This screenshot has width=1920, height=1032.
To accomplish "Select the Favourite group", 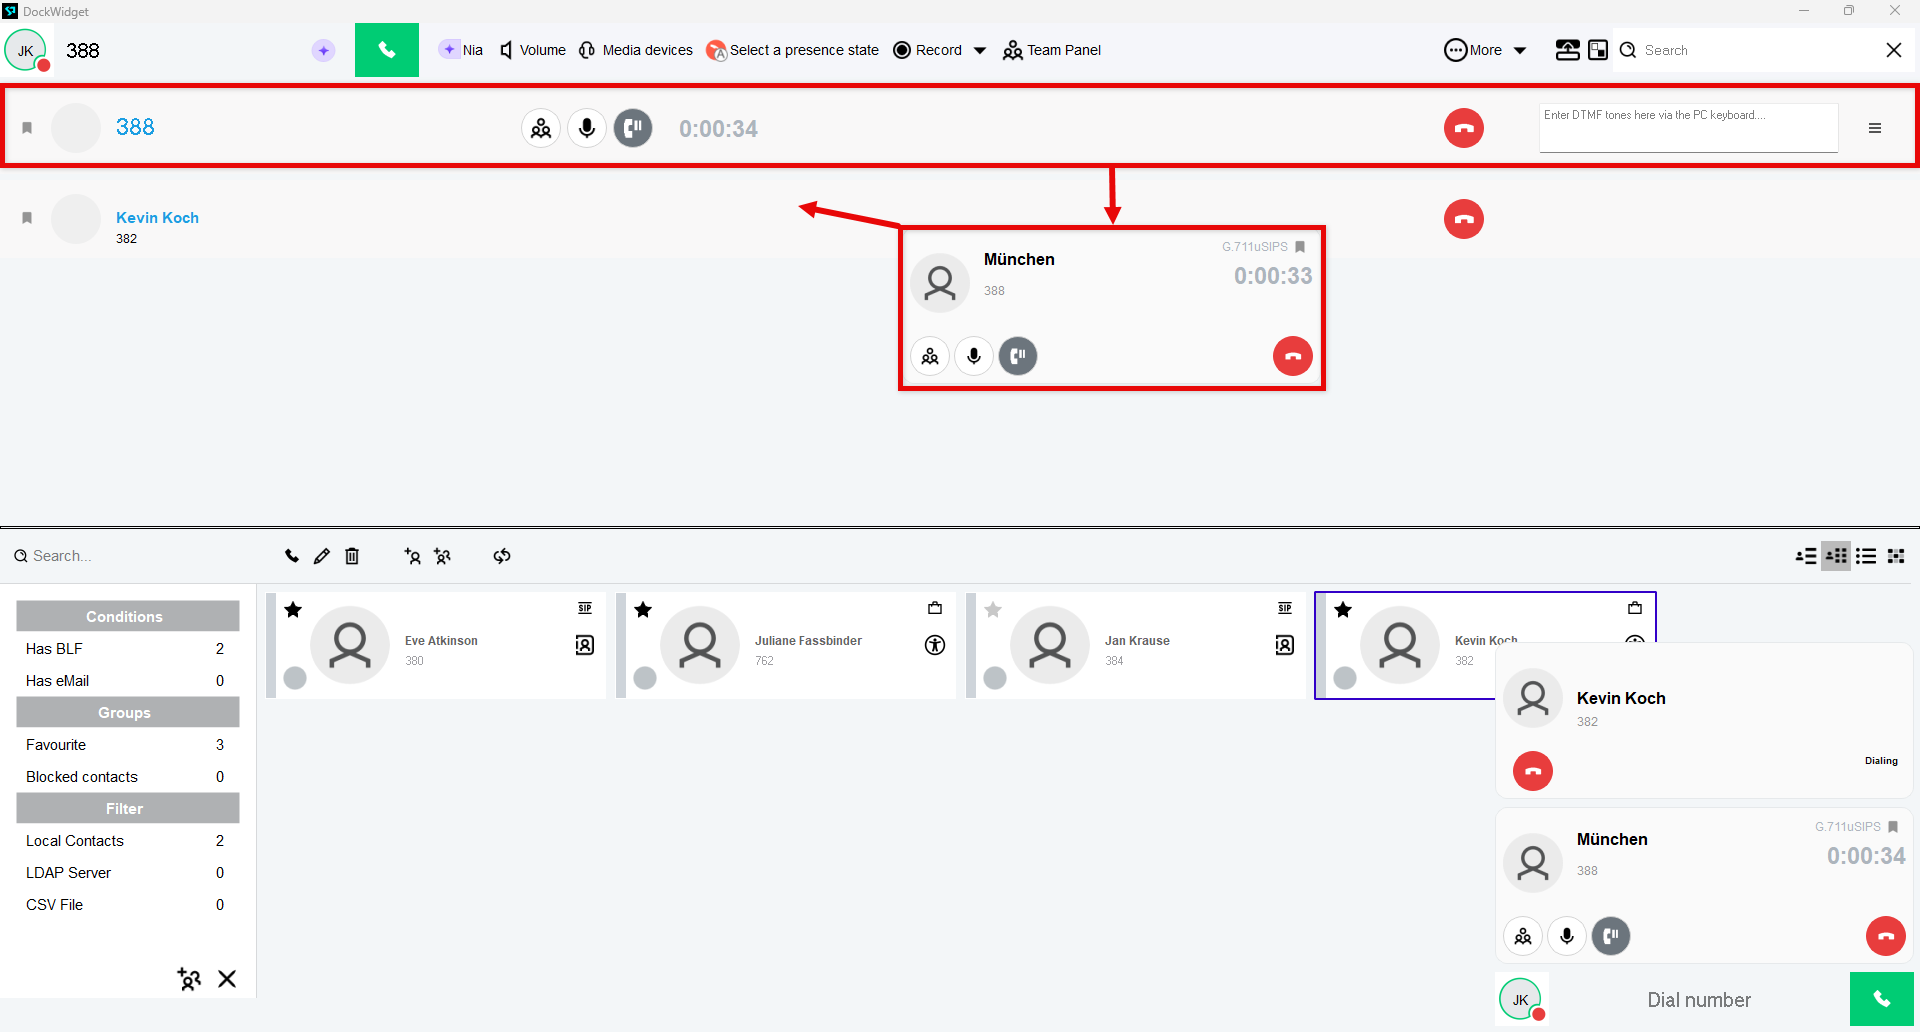I will point(127,745).
